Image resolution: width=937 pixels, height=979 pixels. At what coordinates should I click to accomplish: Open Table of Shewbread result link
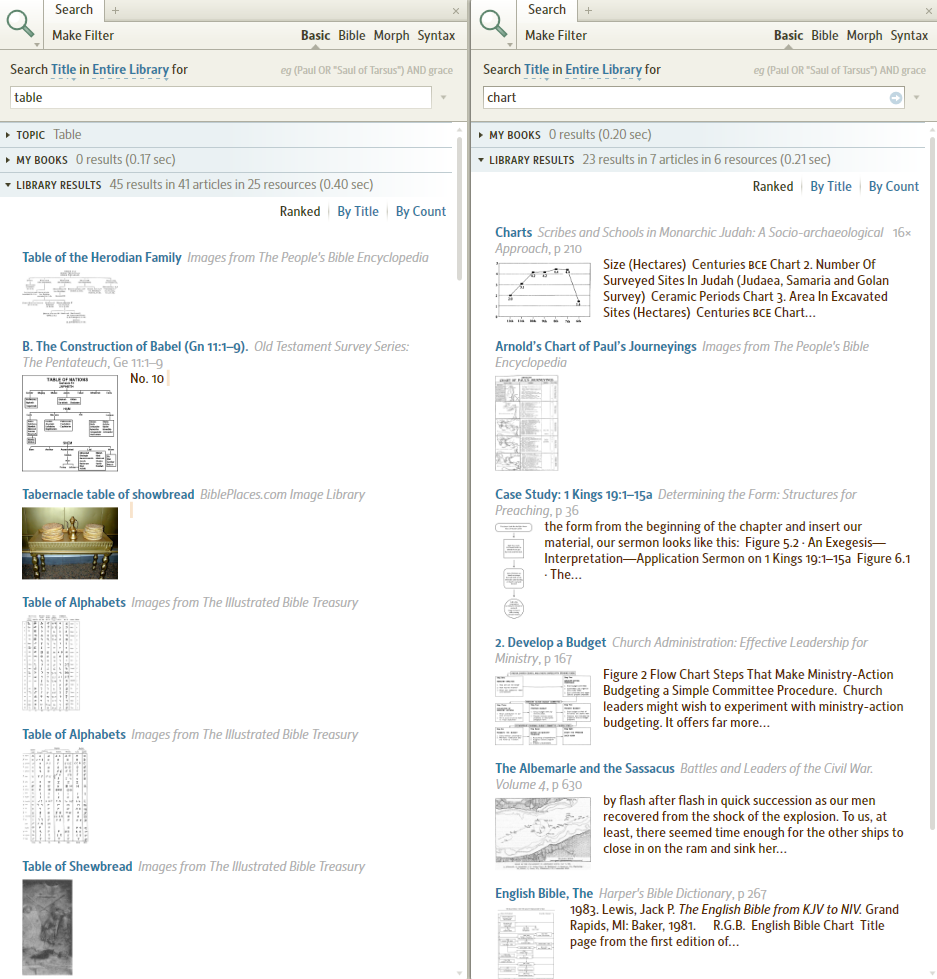(77, 867)
